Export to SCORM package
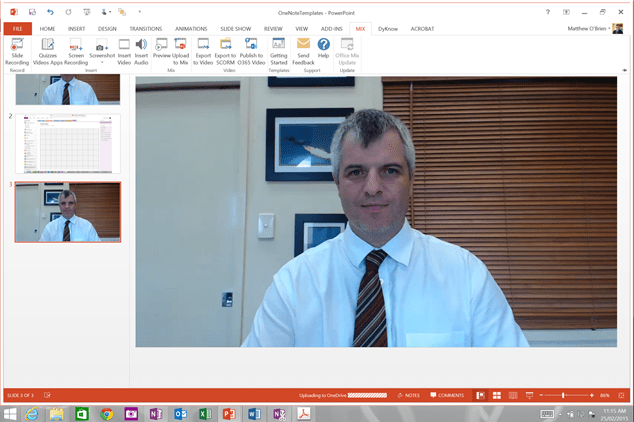This screenshot has height=422, width=634. [x=226, y=51]
